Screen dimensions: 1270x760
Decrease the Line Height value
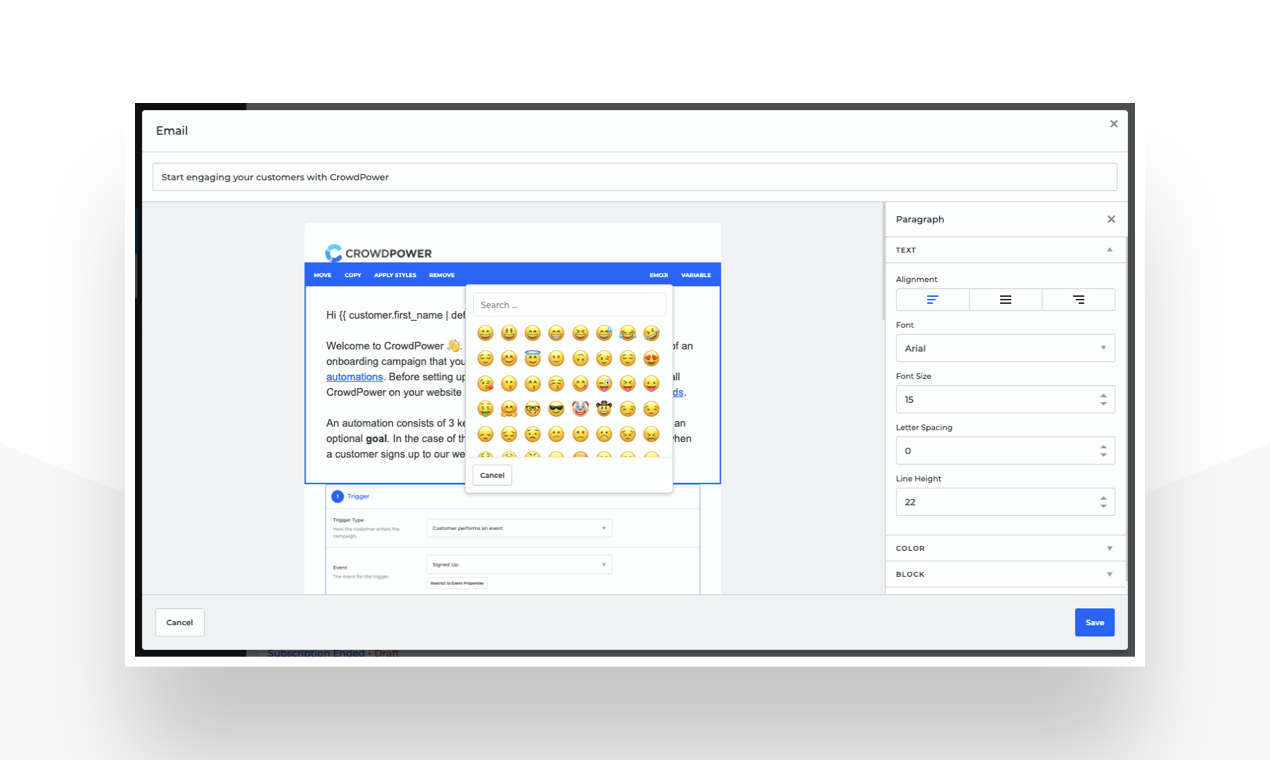click(x=1103, y=506)
